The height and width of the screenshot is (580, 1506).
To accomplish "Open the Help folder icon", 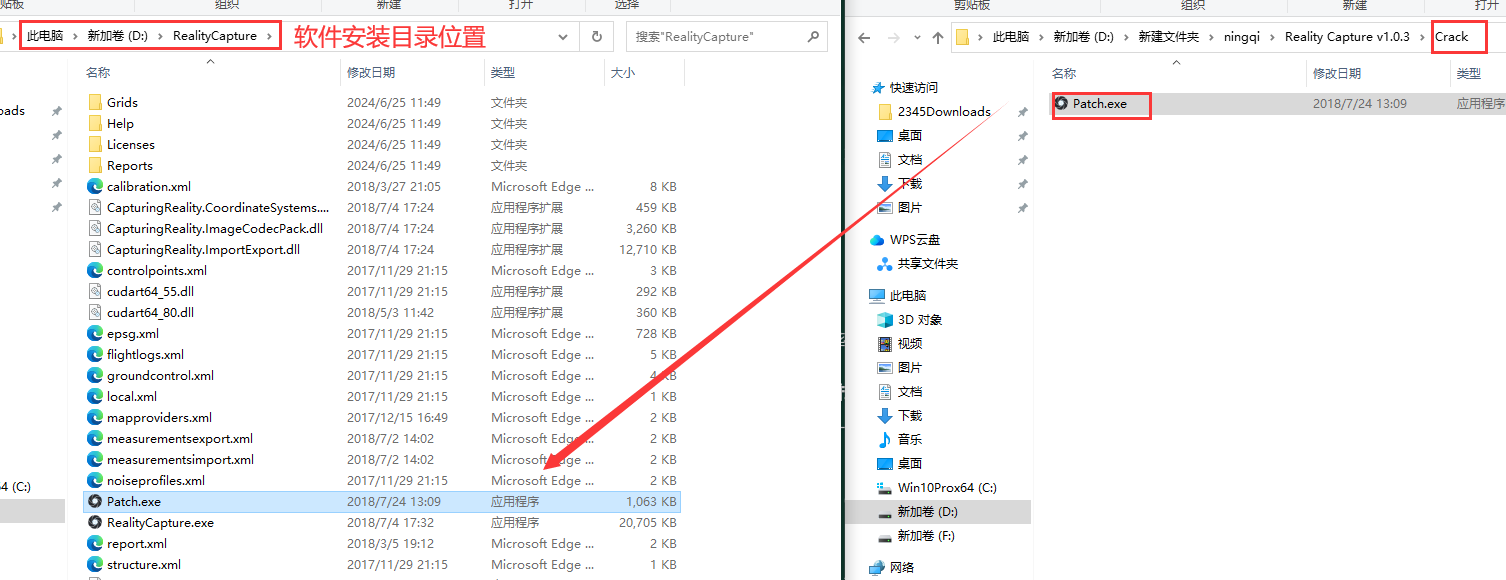I will (x=95, y=123).
